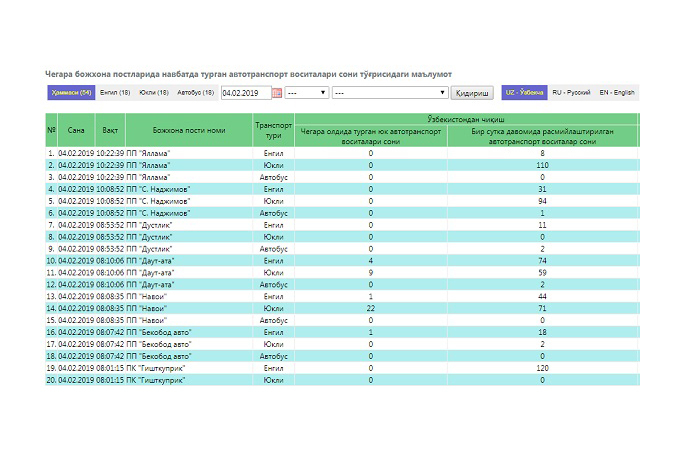Switch to the Енгил (18) tab
Viewport: 680px width, 453px height.
pos(115,92)
